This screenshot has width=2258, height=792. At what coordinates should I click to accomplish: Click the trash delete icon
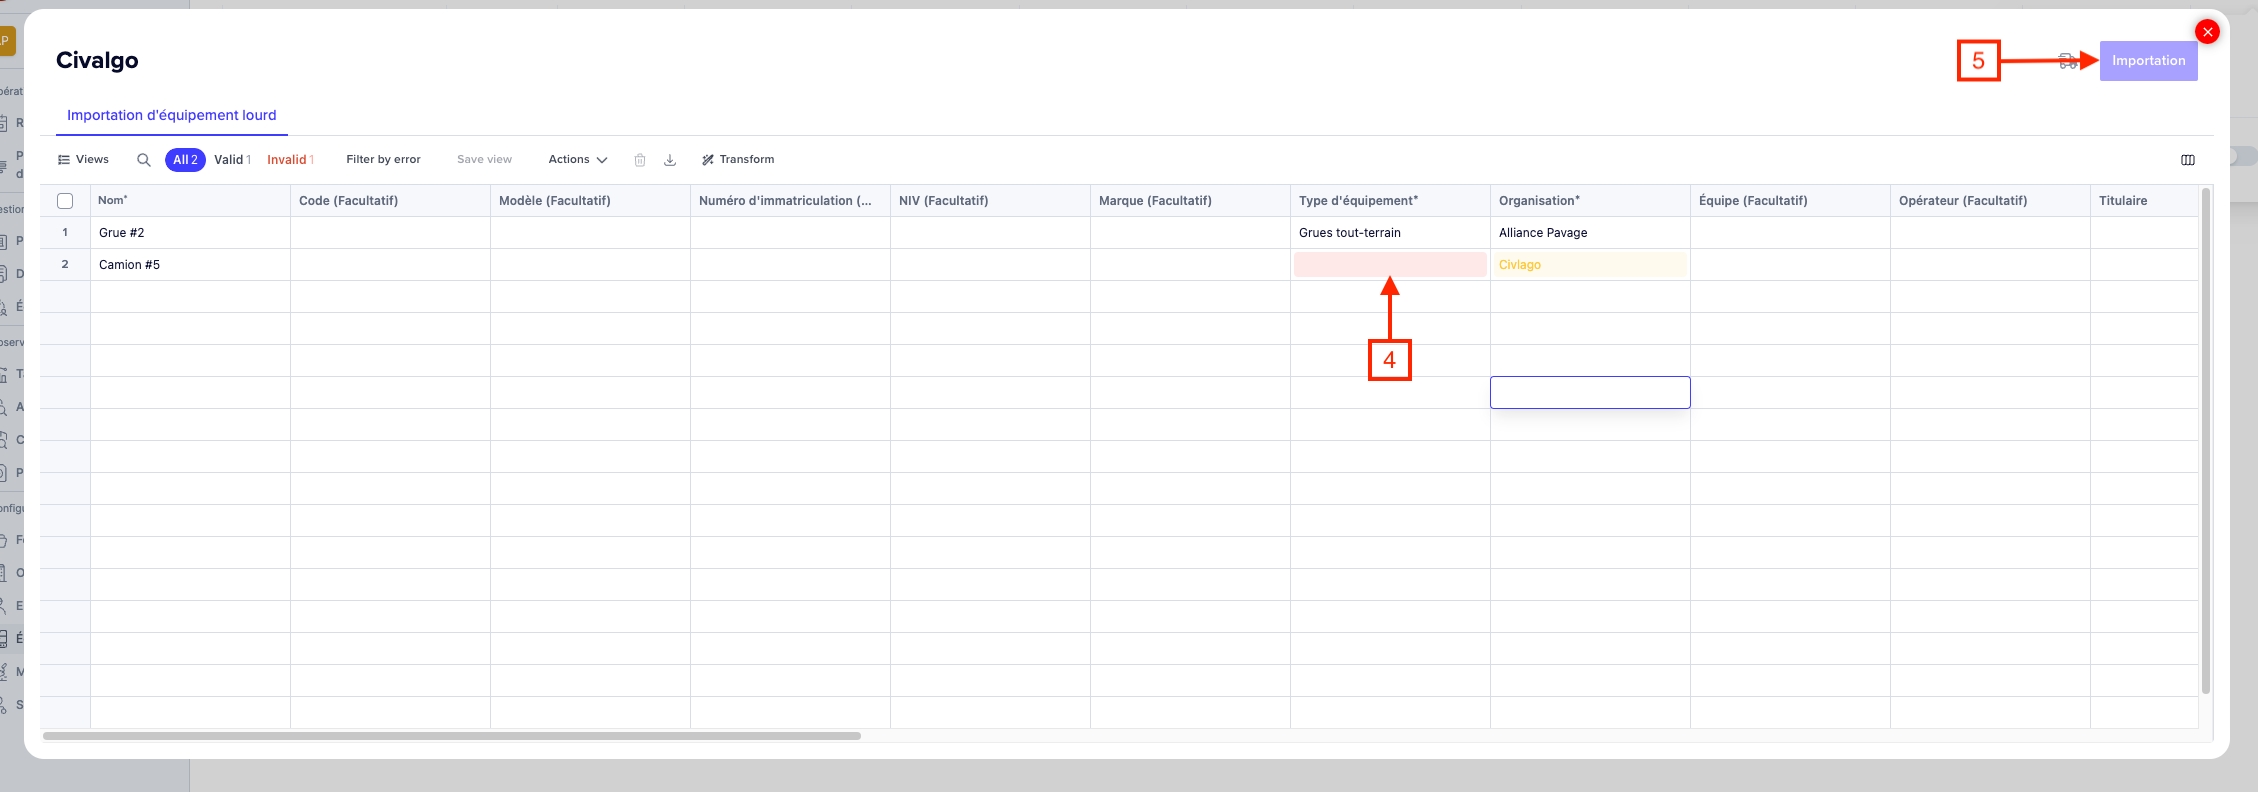(x=640, y=160)
